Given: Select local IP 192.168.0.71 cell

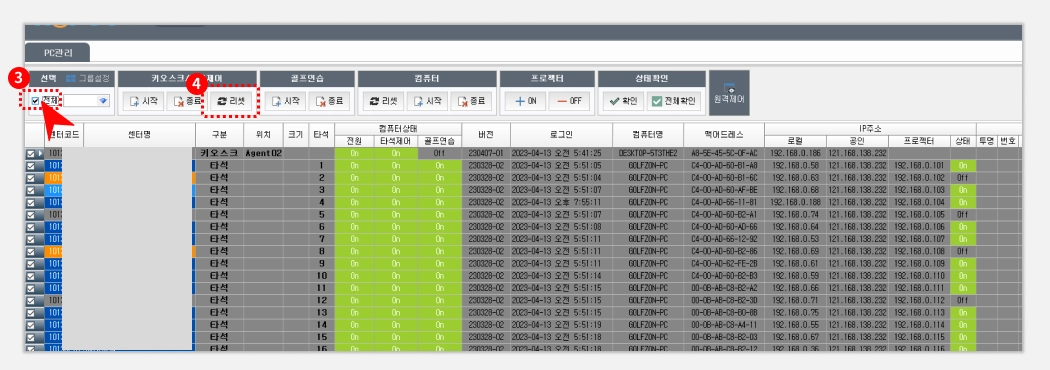Looking at the screenshot, I should click(795, 300).
